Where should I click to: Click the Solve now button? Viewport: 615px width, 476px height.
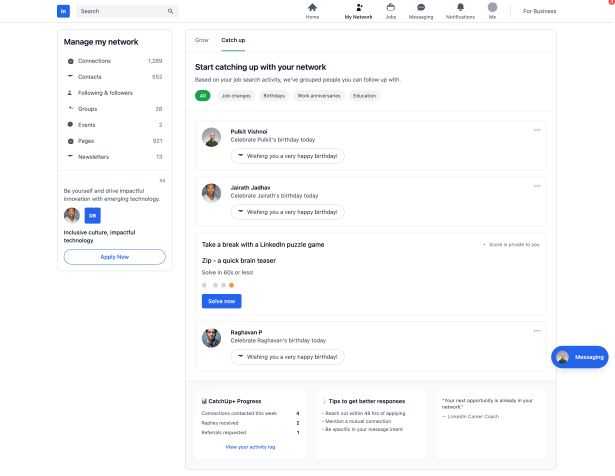click(222, 301)
